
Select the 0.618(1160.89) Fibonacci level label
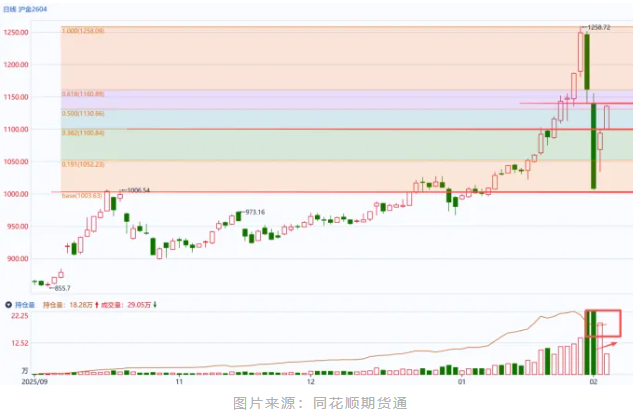tap(83, 93)
